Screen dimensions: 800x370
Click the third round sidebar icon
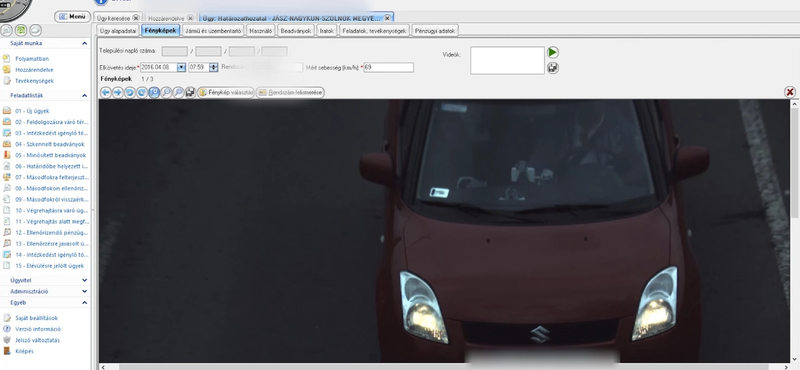(35, 31)
